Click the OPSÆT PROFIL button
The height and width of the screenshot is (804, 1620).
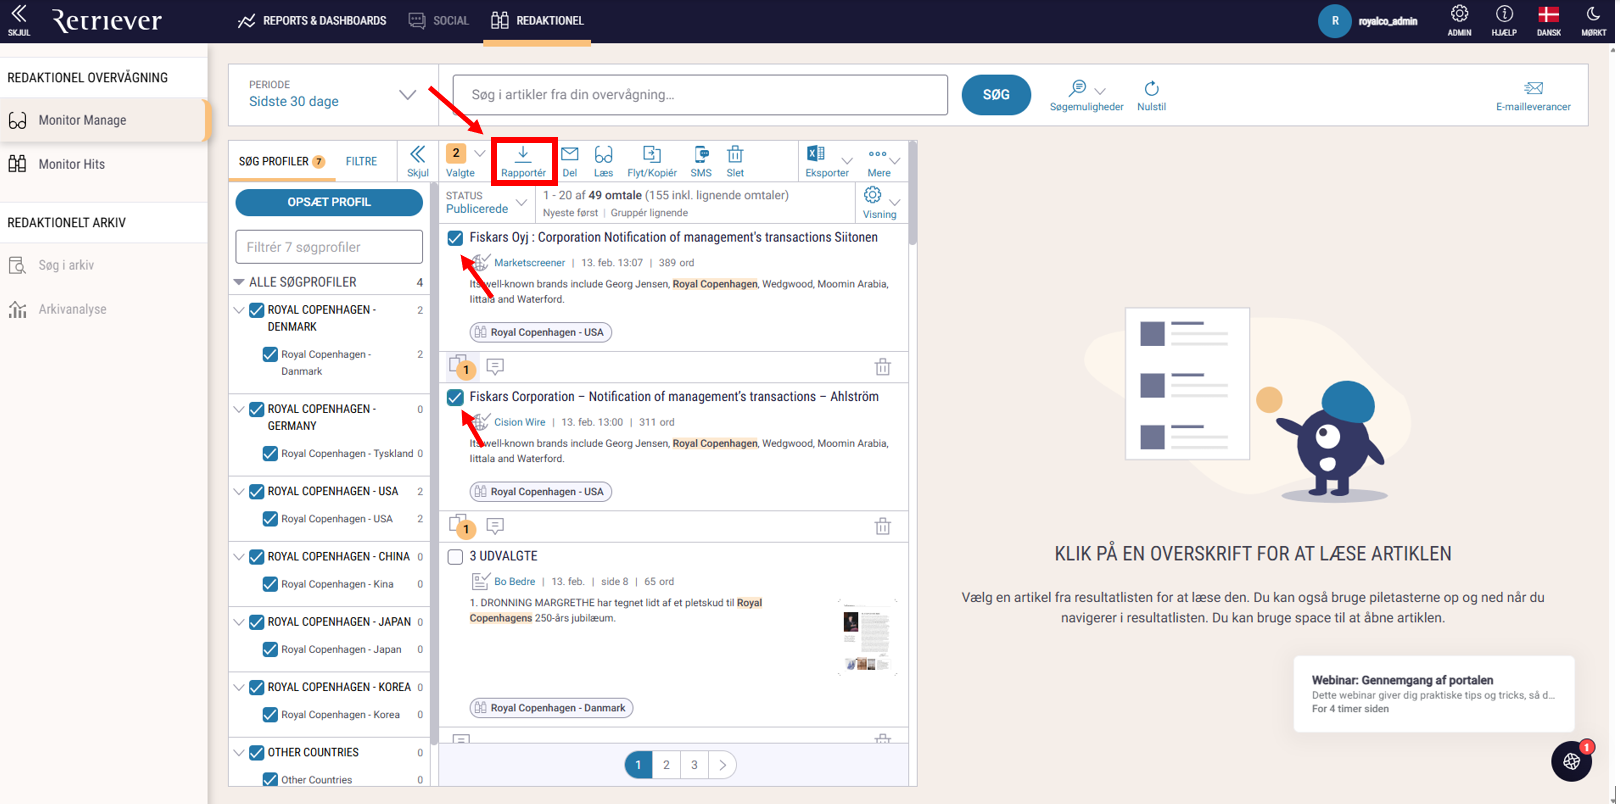[x=329, y=202]
